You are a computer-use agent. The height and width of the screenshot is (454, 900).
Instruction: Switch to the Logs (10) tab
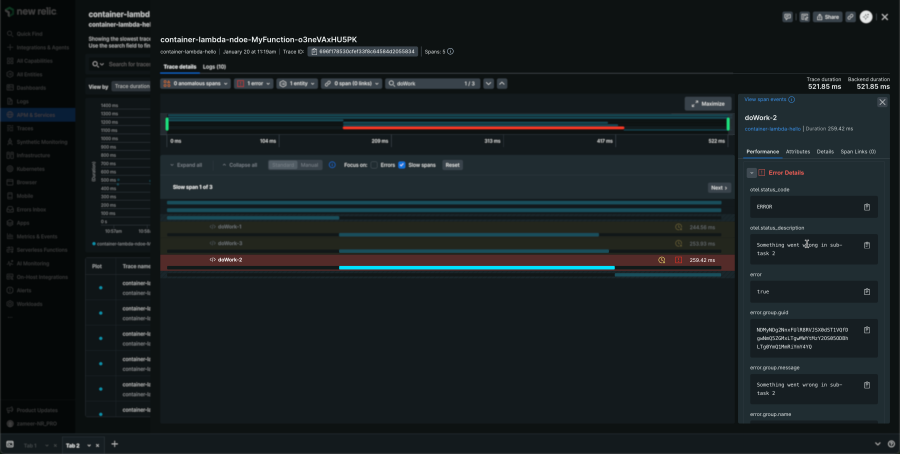[214, 67]
